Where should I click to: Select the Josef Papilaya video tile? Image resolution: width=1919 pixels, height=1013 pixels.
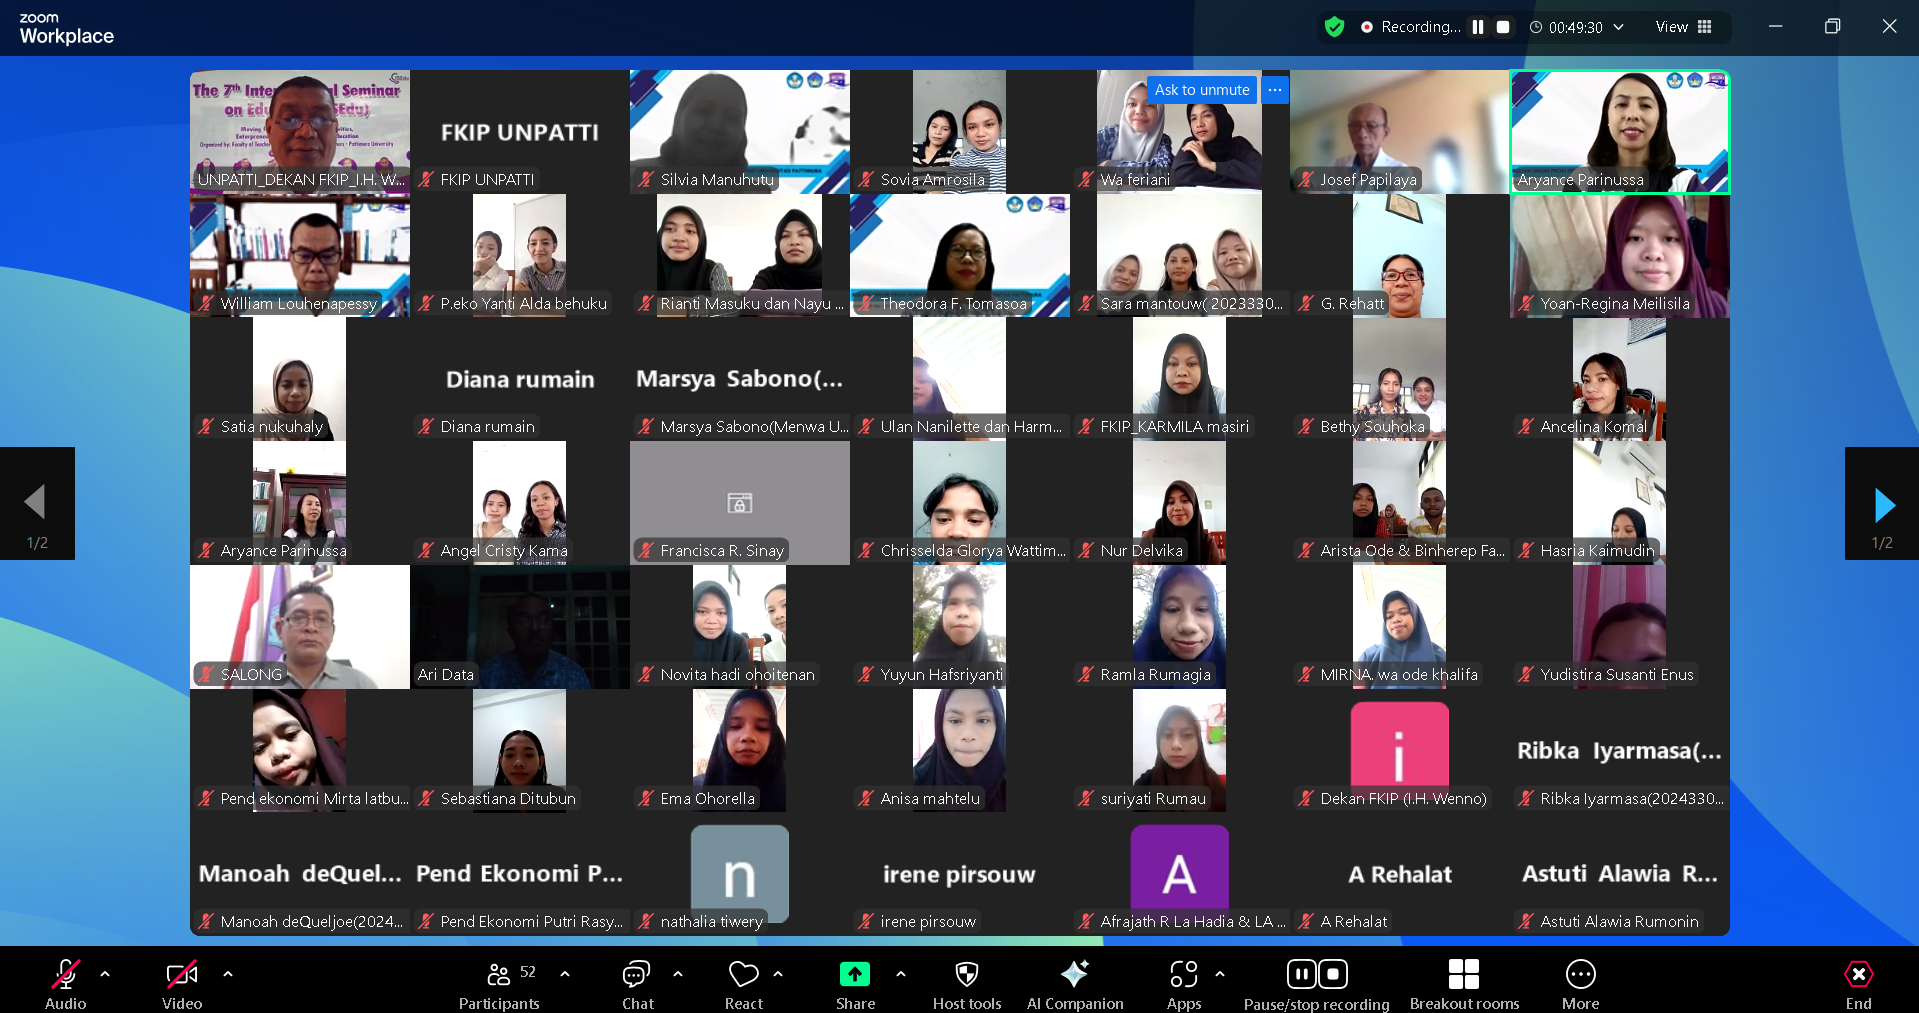coord(1400,131)
